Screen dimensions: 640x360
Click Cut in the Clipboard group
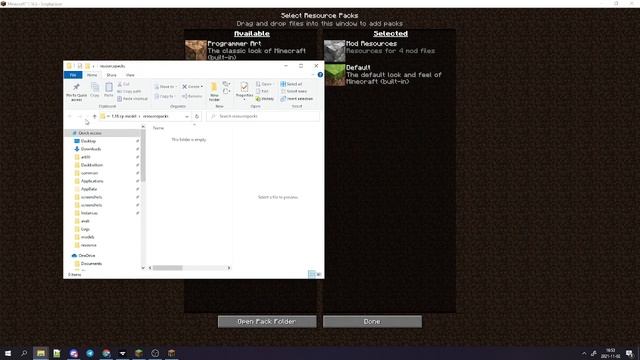124,84
